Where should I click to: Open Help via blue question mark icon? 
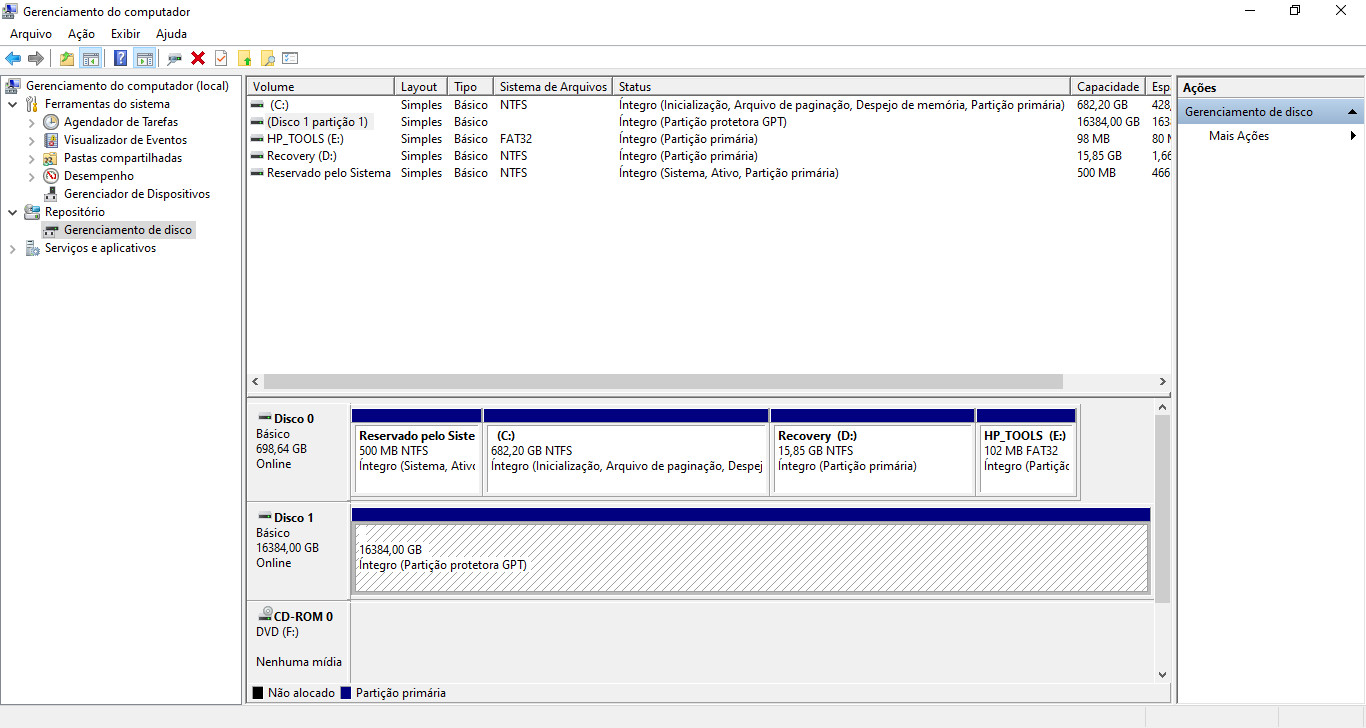pyautogui.click(x=120, y=58)
